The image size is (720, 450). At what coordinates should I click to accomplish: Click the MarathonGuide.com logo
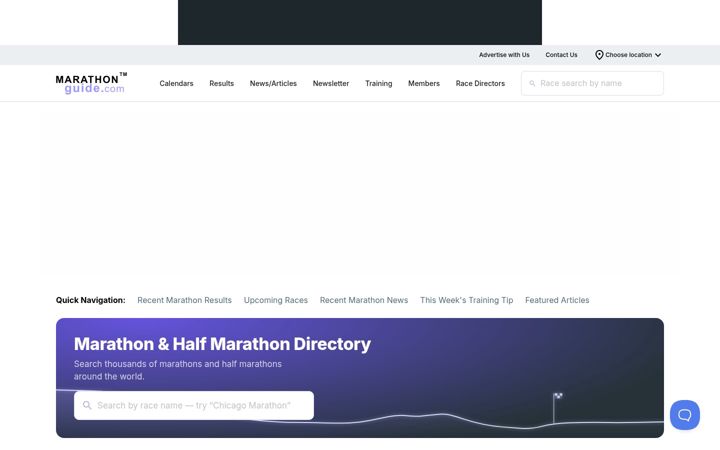91,83
